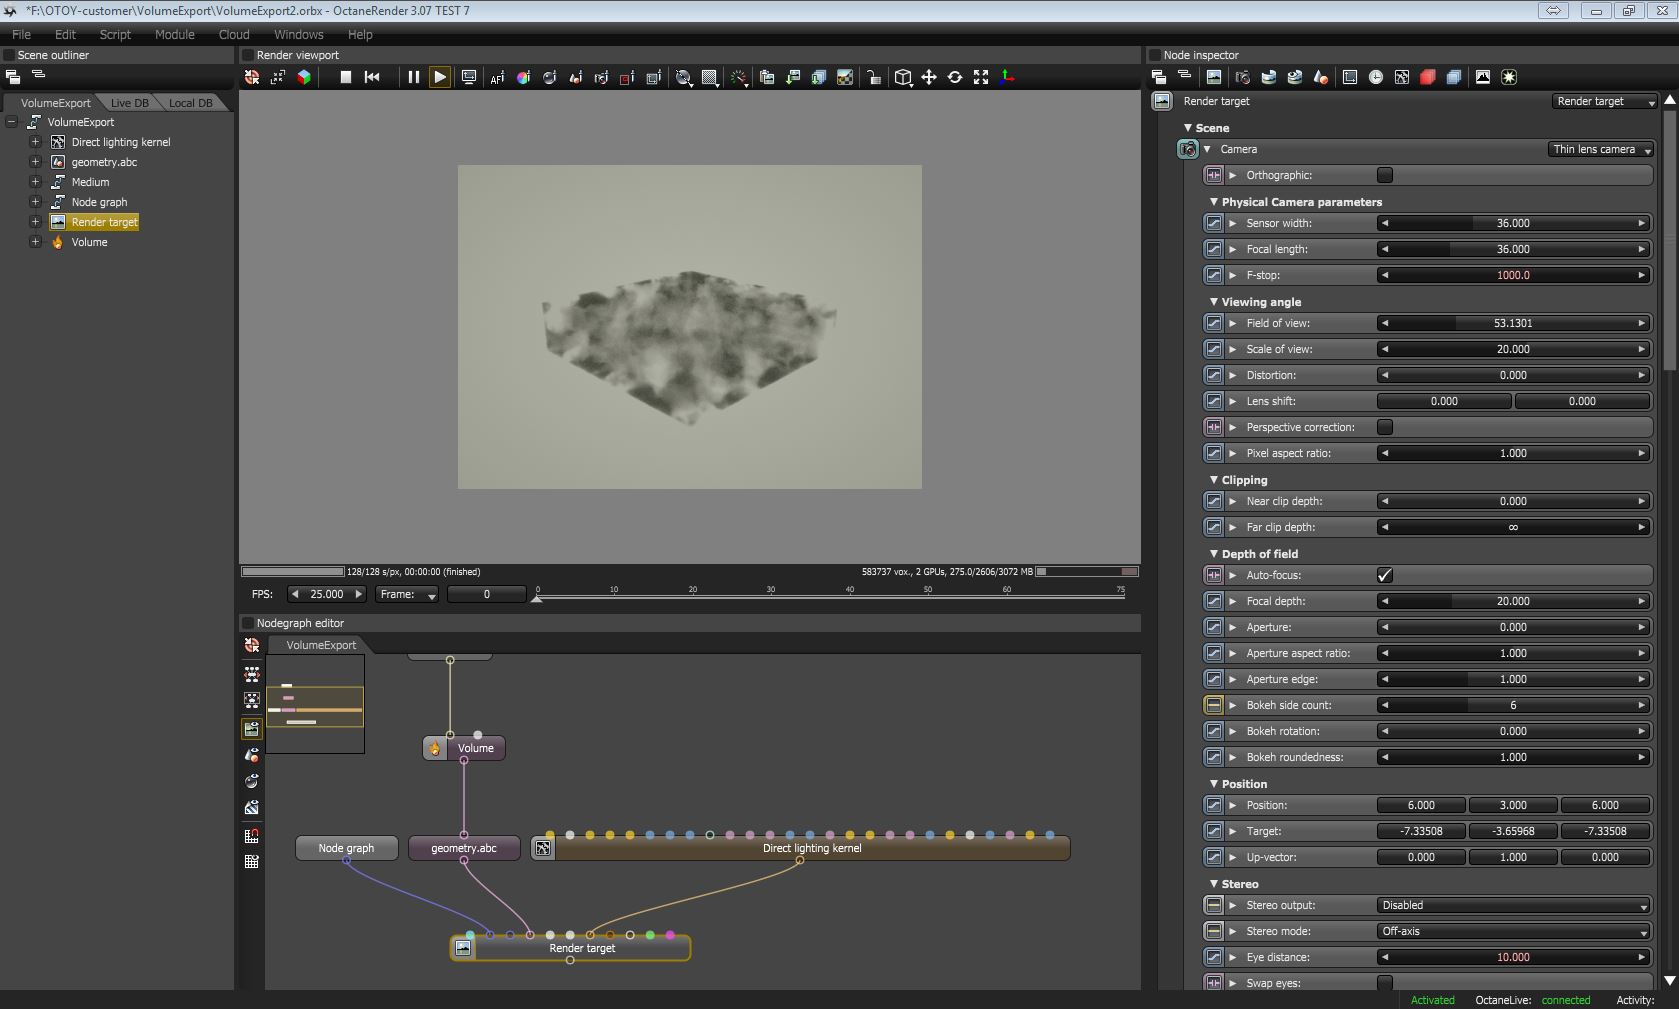Enable the Perspective correction checkbox
The height and width of the screenshot is (1009, 1679).
pyautogui.click(x=1385, y=427)
